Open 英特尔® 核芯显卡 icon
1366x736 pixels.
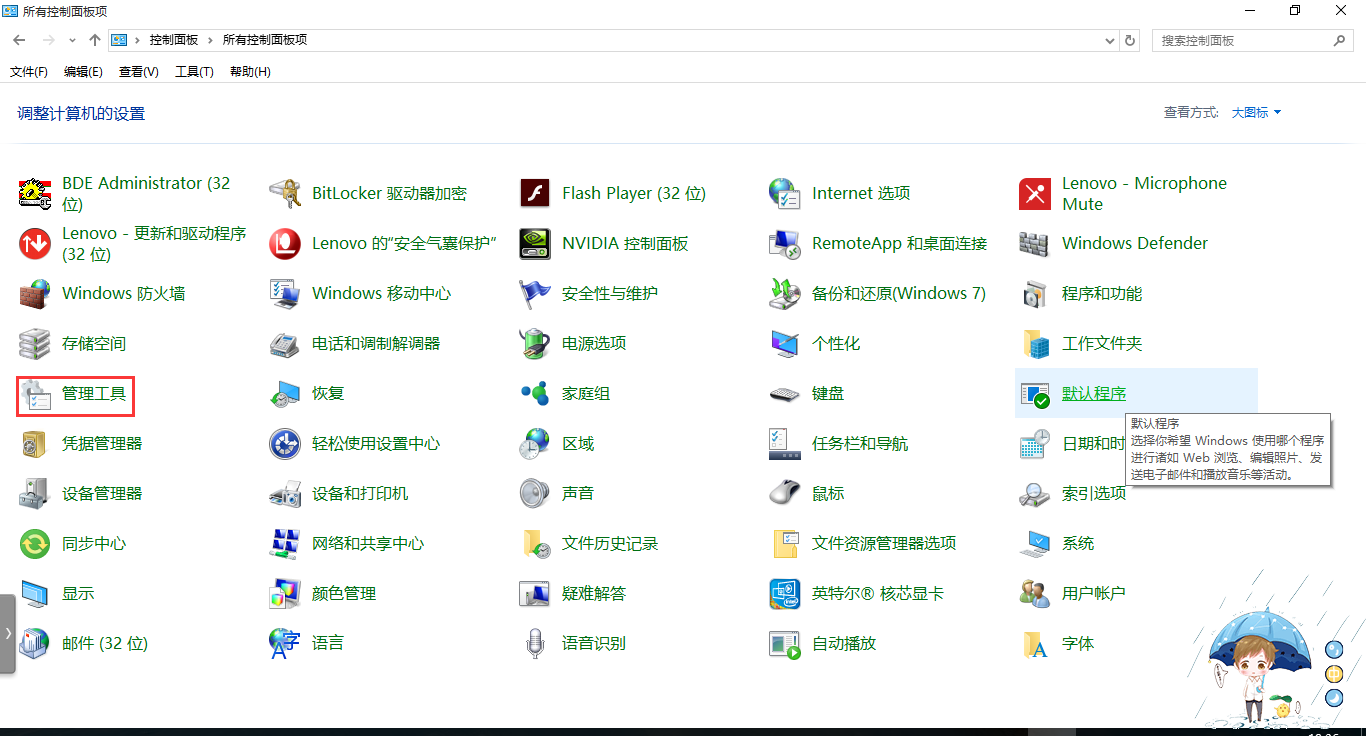pos(785,593)
